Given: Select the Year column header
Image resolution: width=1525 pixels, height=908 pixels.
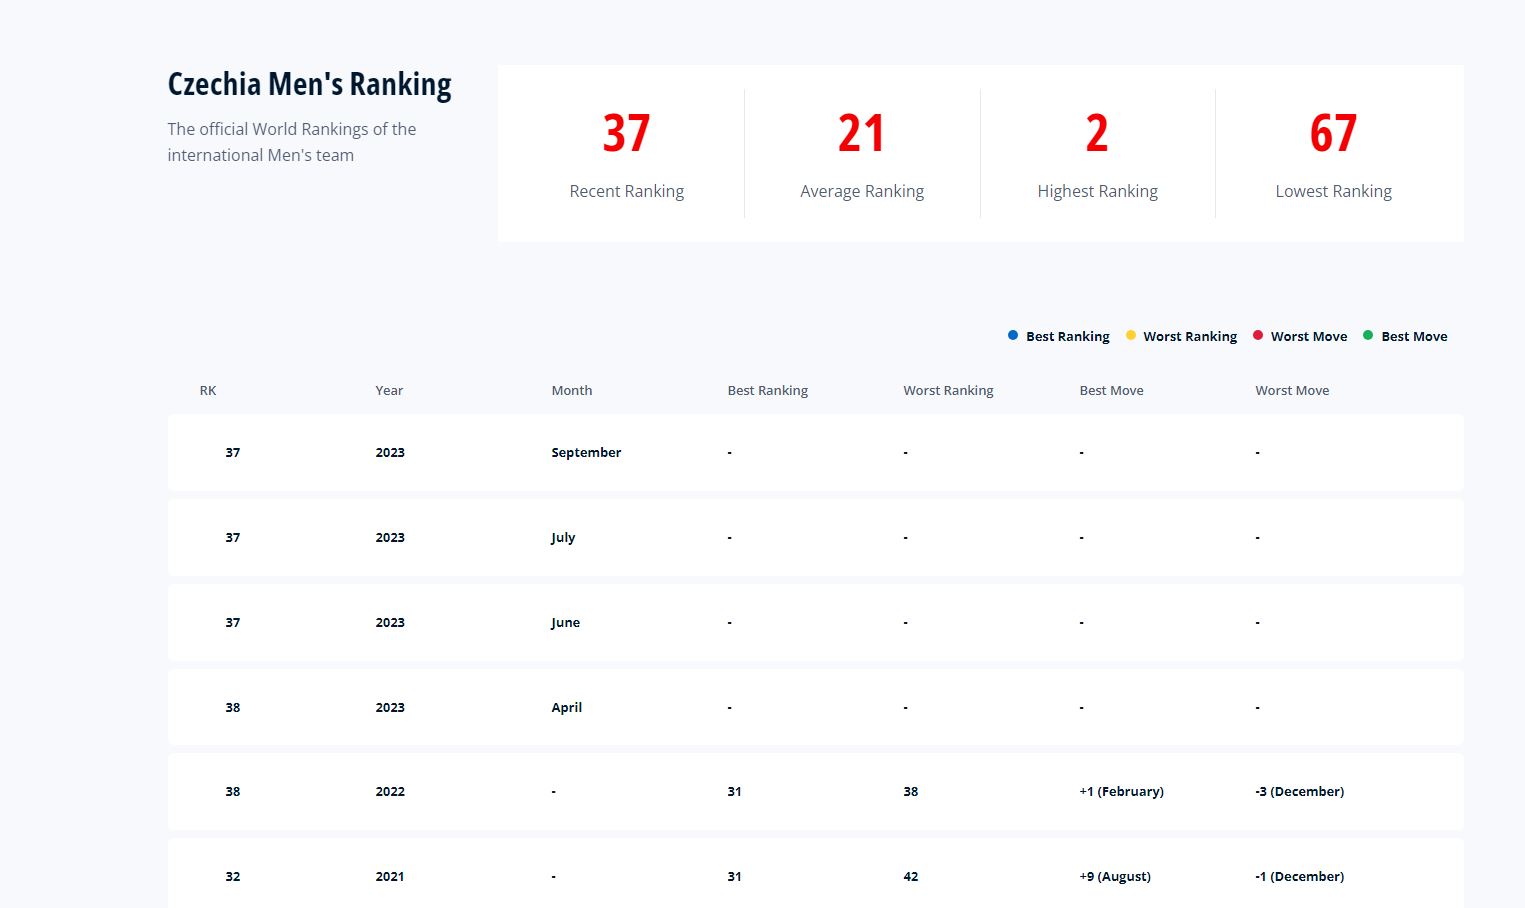Looking at the screenshot, I should click(389, 391).
